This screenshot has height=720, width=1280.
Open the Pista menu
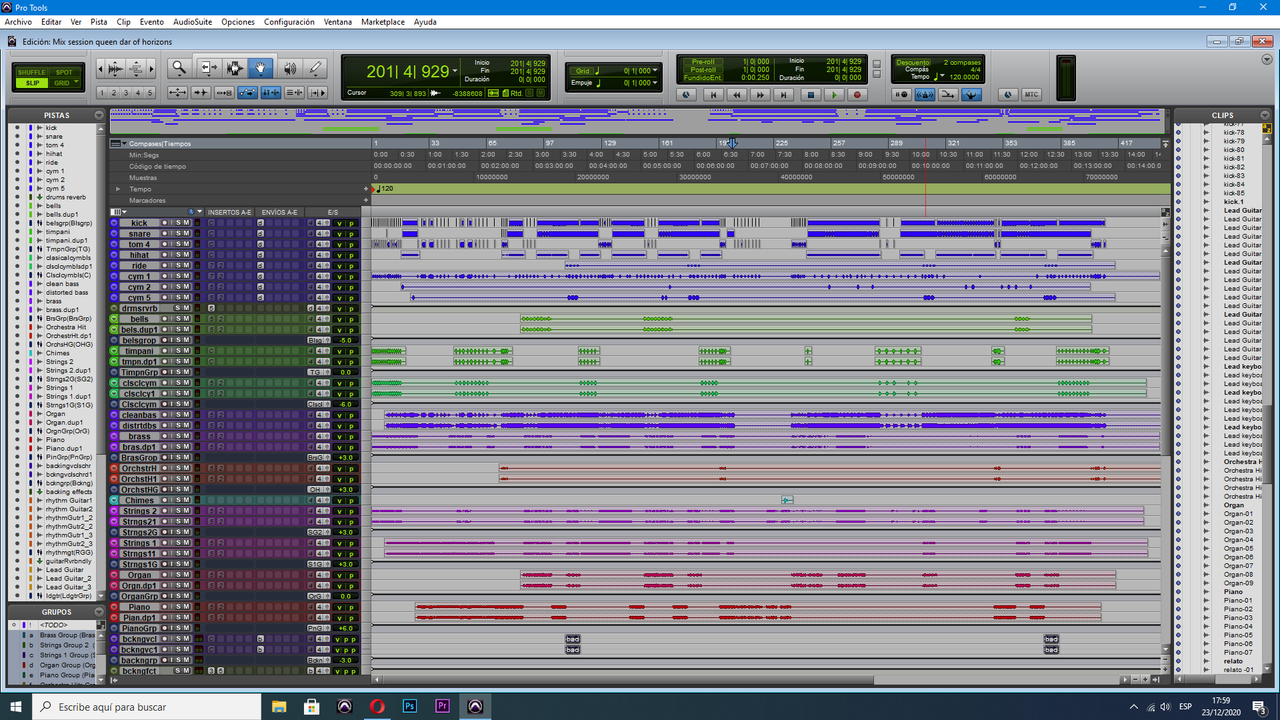99,21
